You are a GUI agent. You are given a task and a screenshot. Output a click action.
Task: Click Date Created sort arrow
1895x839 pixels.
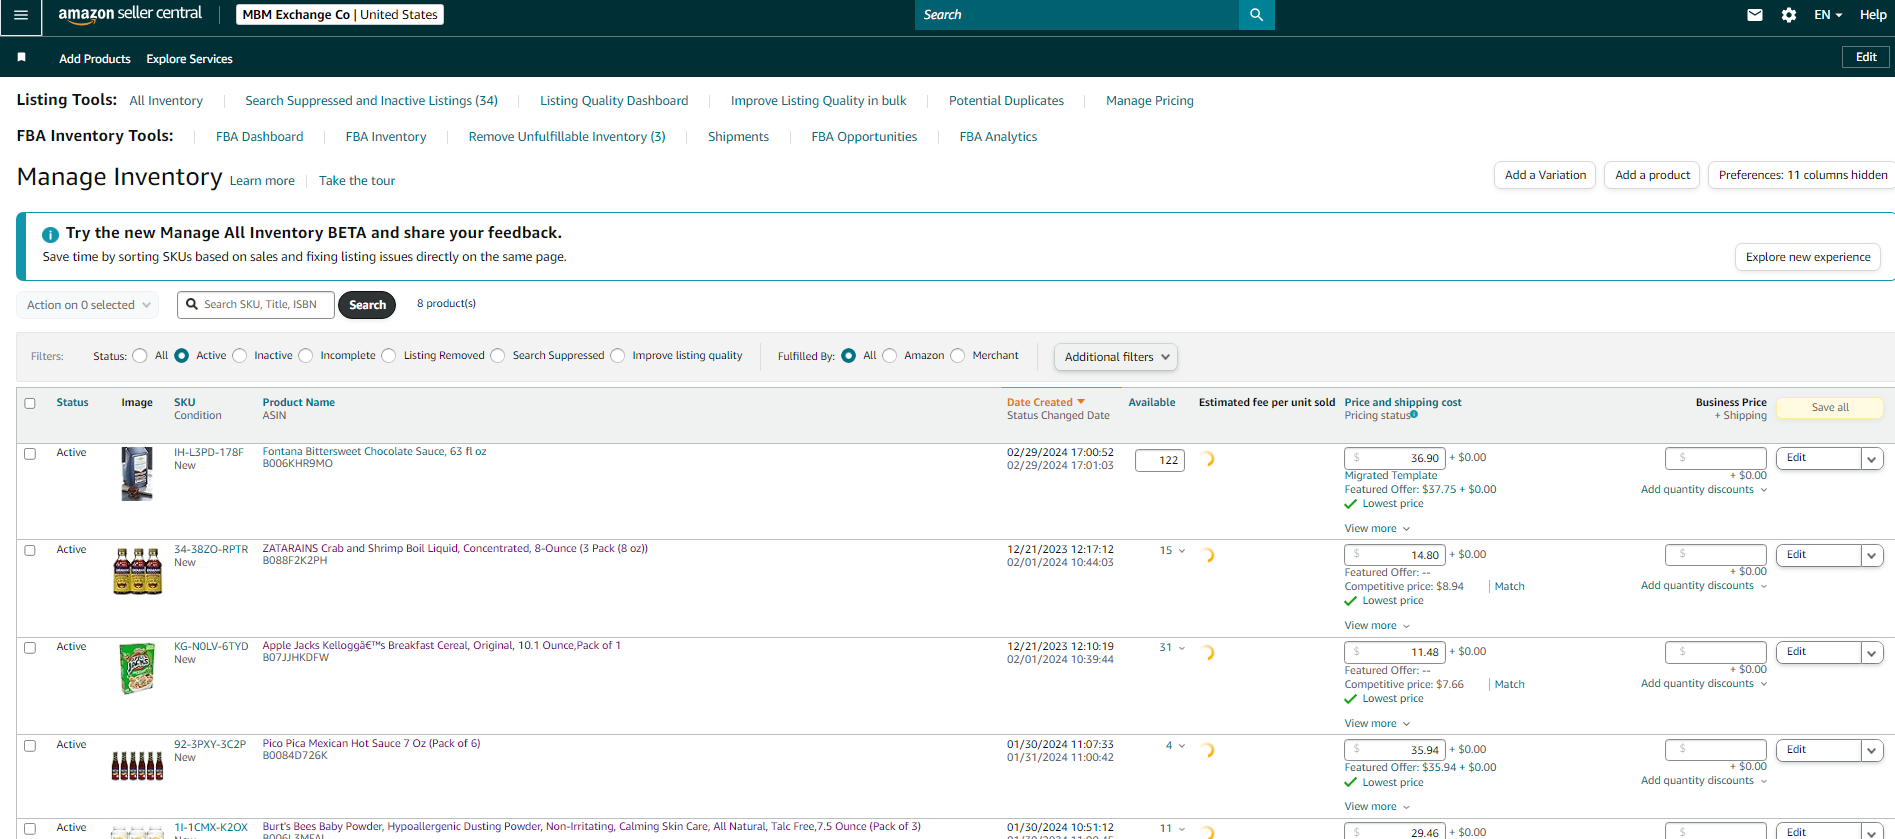point(1081,402)
